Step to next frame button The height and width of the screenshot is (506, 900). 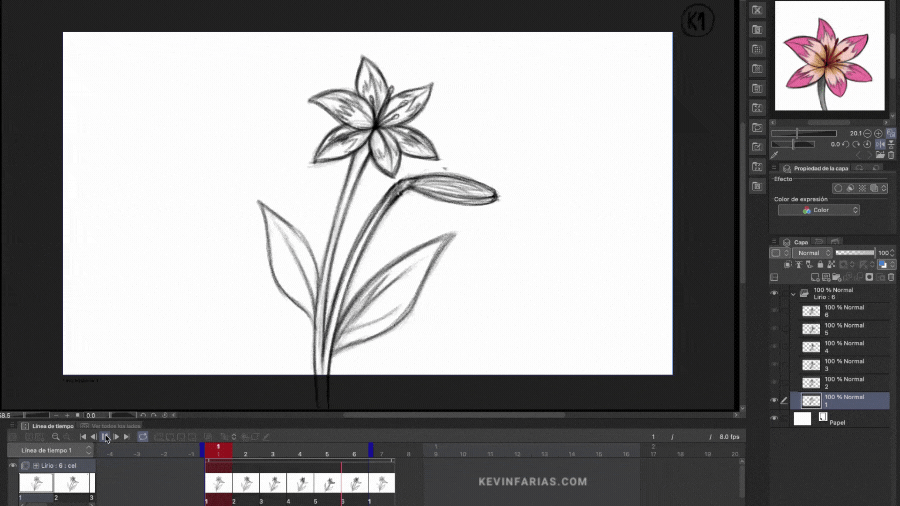(x=116, y=437)
